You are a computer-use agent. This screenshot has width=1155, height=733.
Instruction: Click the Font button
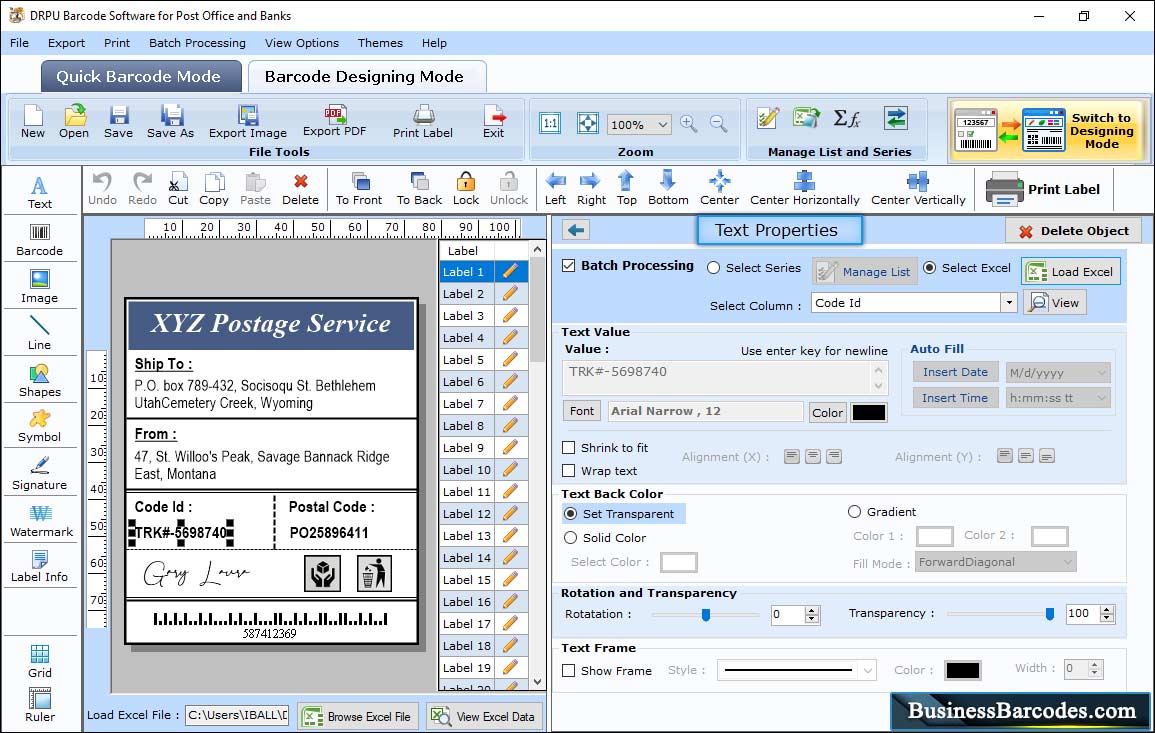(582, 411)
